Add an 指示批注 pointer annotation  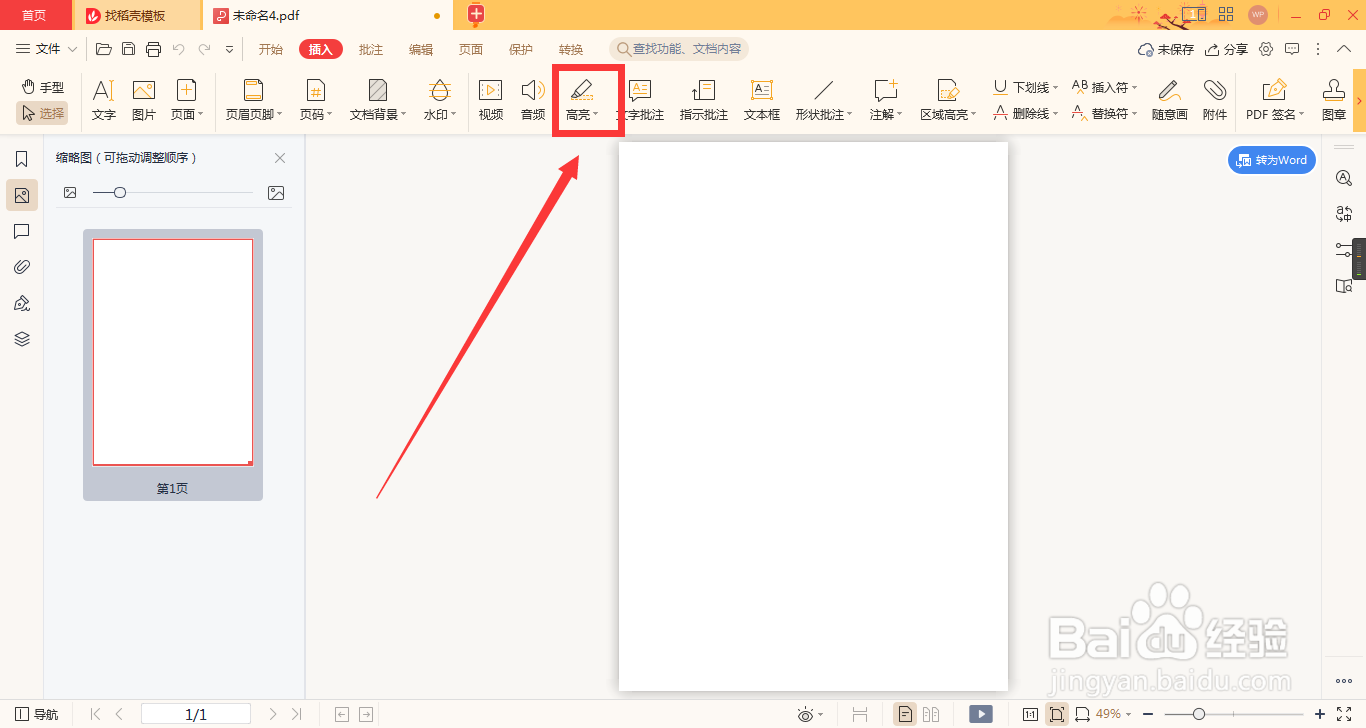(704, 101)
